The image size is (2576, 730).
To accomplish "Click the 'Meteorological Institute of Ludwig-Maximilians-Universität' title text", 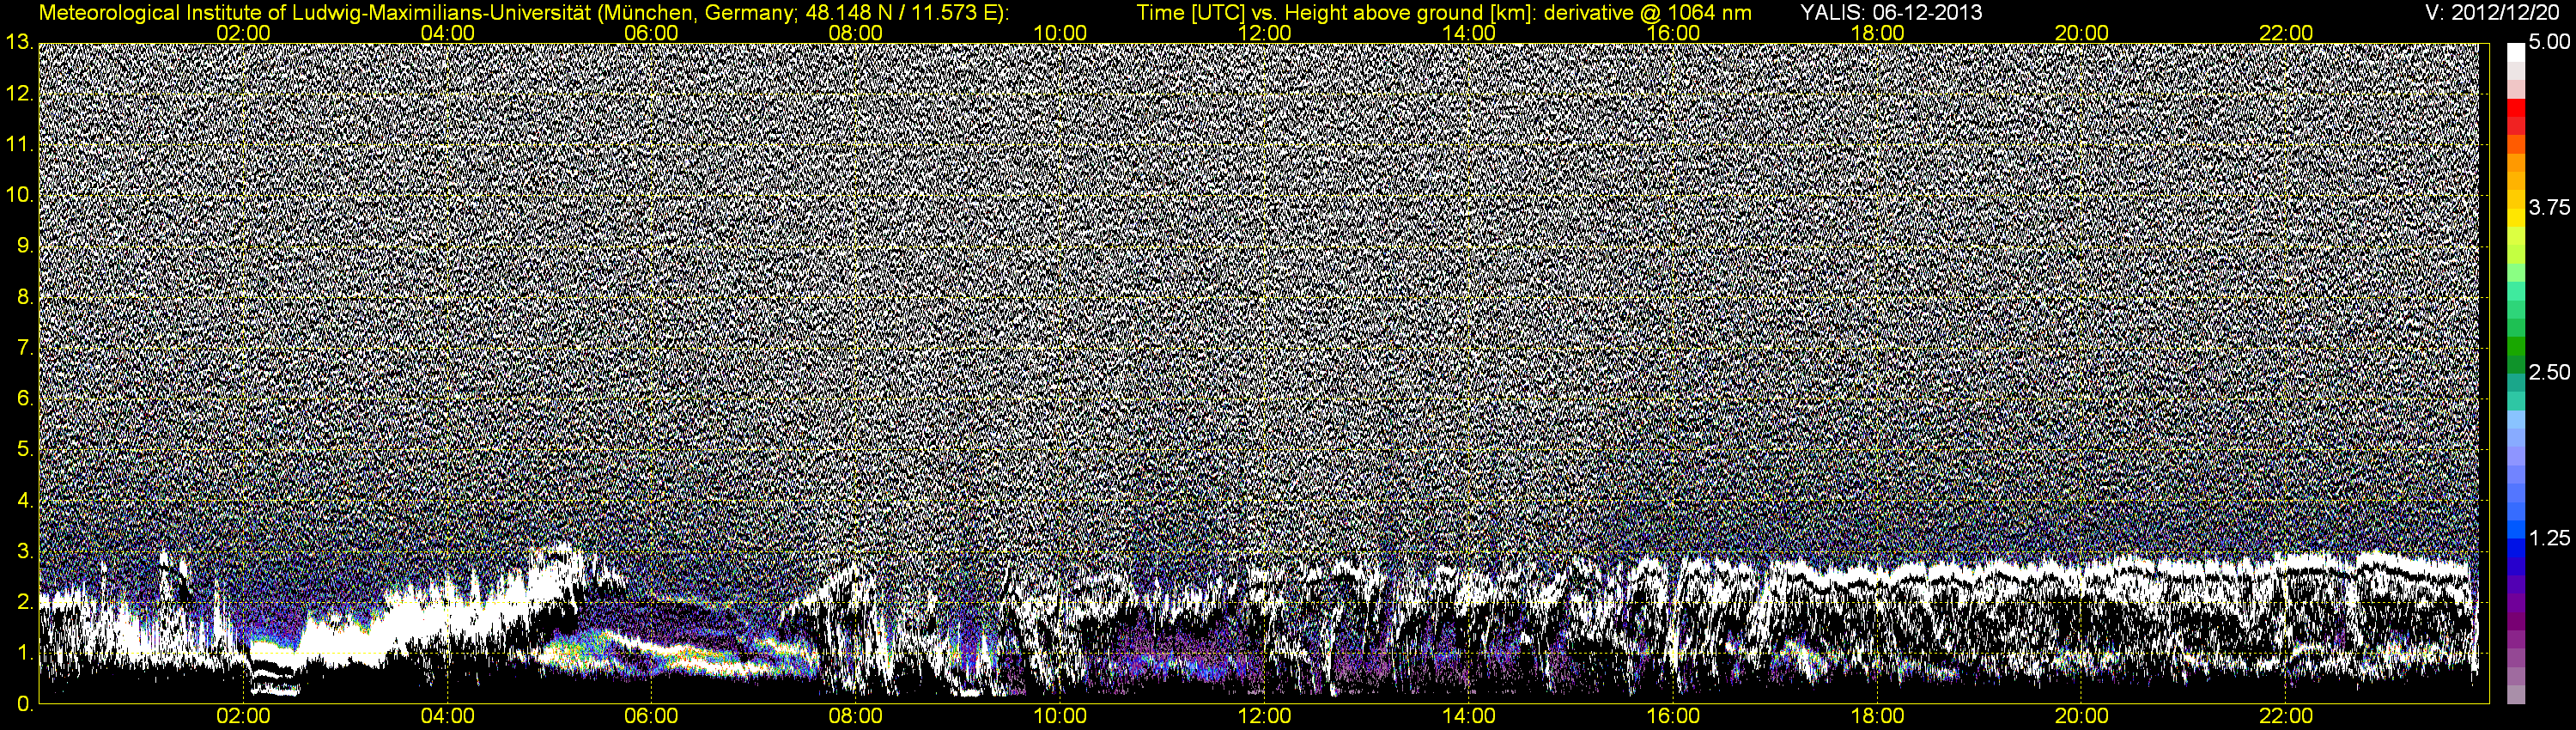I will tap(317, 13).
